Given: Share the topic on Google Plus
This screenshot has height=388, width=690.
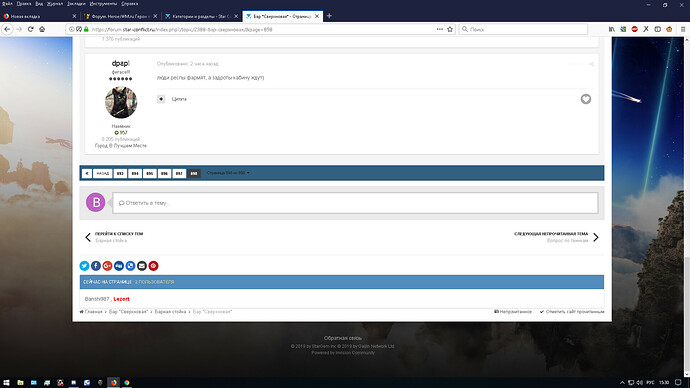Looking at the screenshot, I should click(107, 266).
